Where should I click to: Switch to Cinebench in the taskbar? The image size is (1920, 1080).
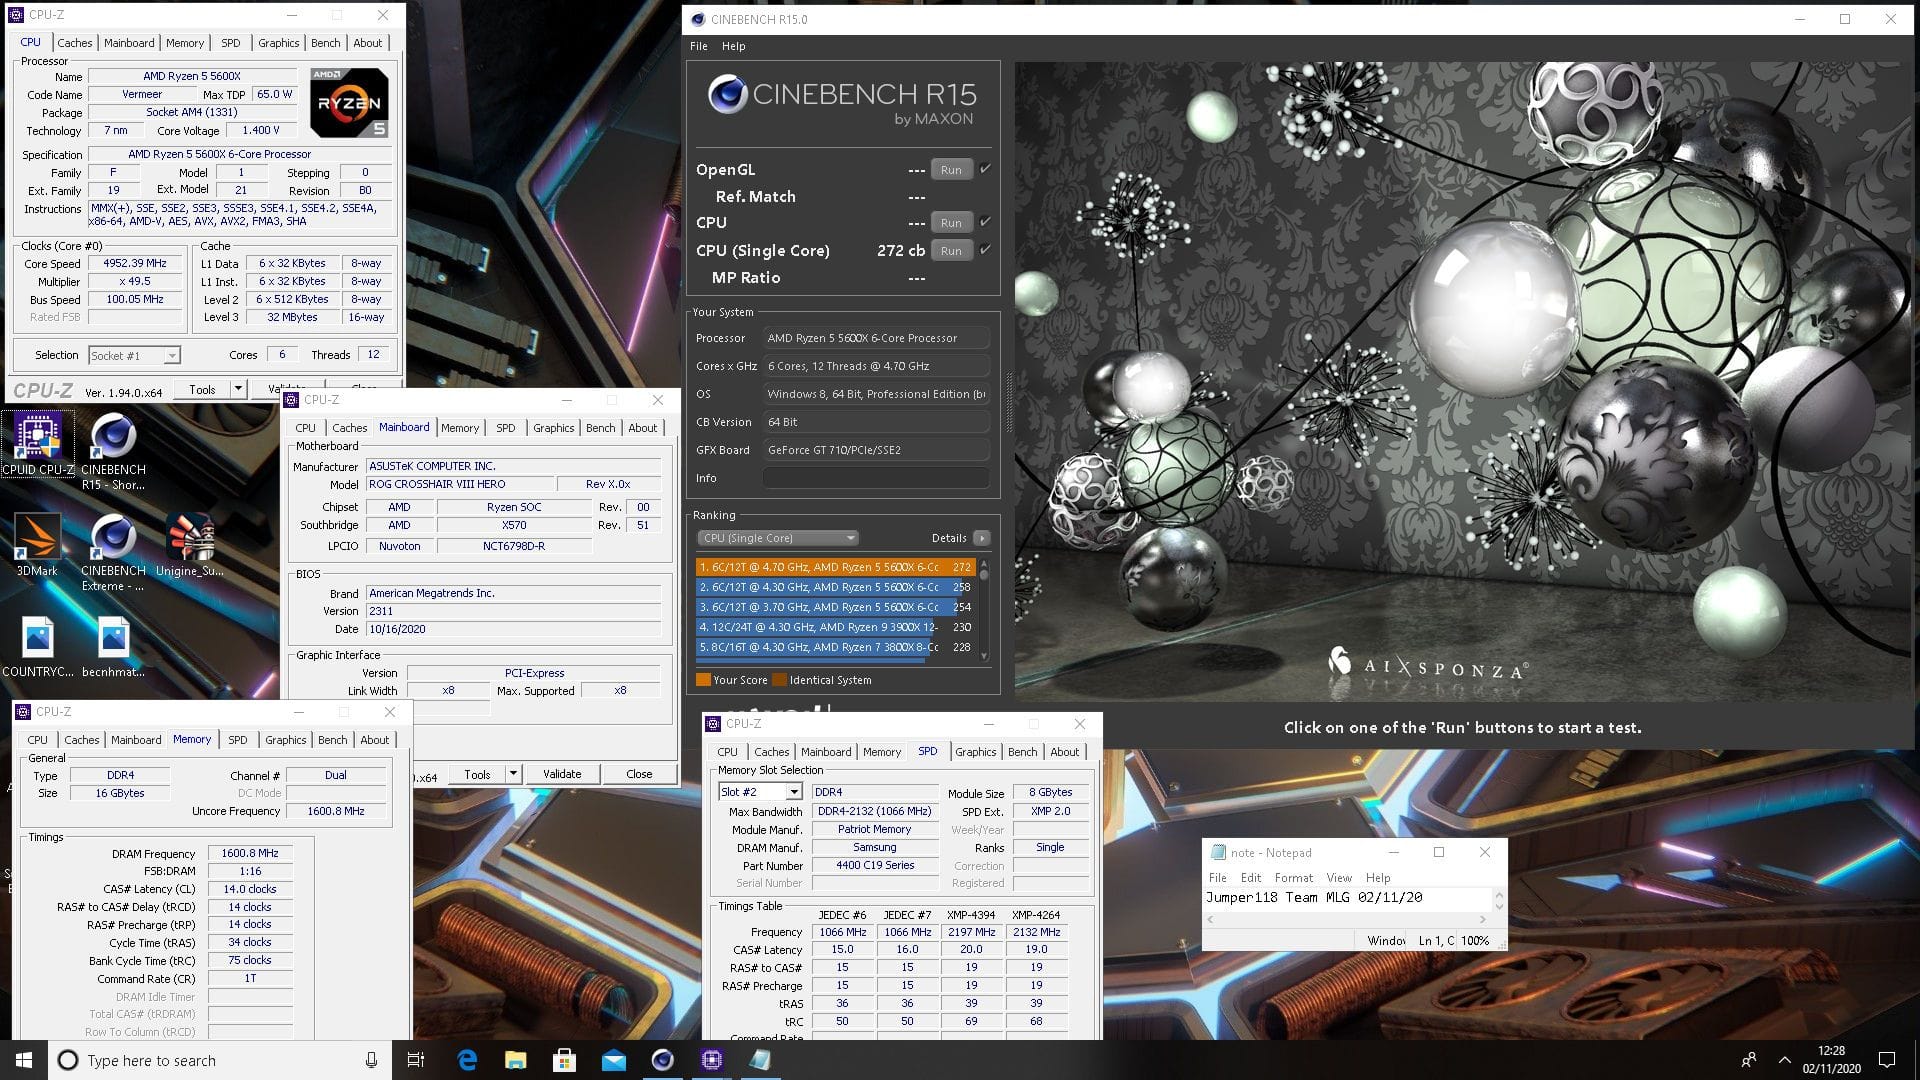click(x=662, y=1060)
